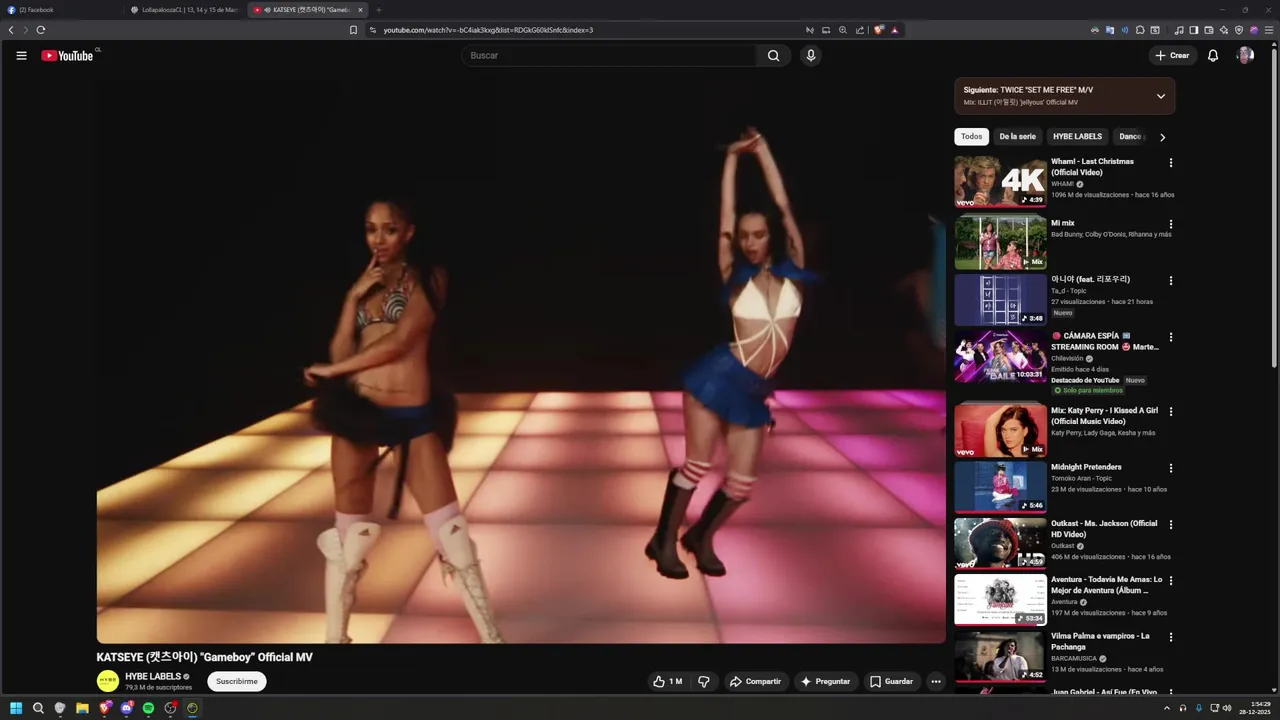Screen dimensions: 1280x720
Task: Open the HYBE LABELS channel name link
Action: click(x=153, y=676)
